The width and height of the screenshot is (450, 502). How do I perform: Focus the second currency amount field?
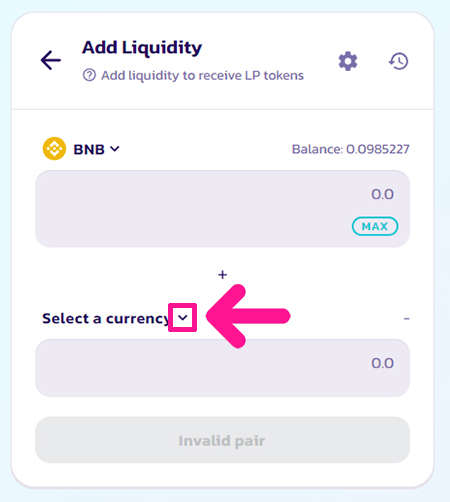[x=222, y=368]
